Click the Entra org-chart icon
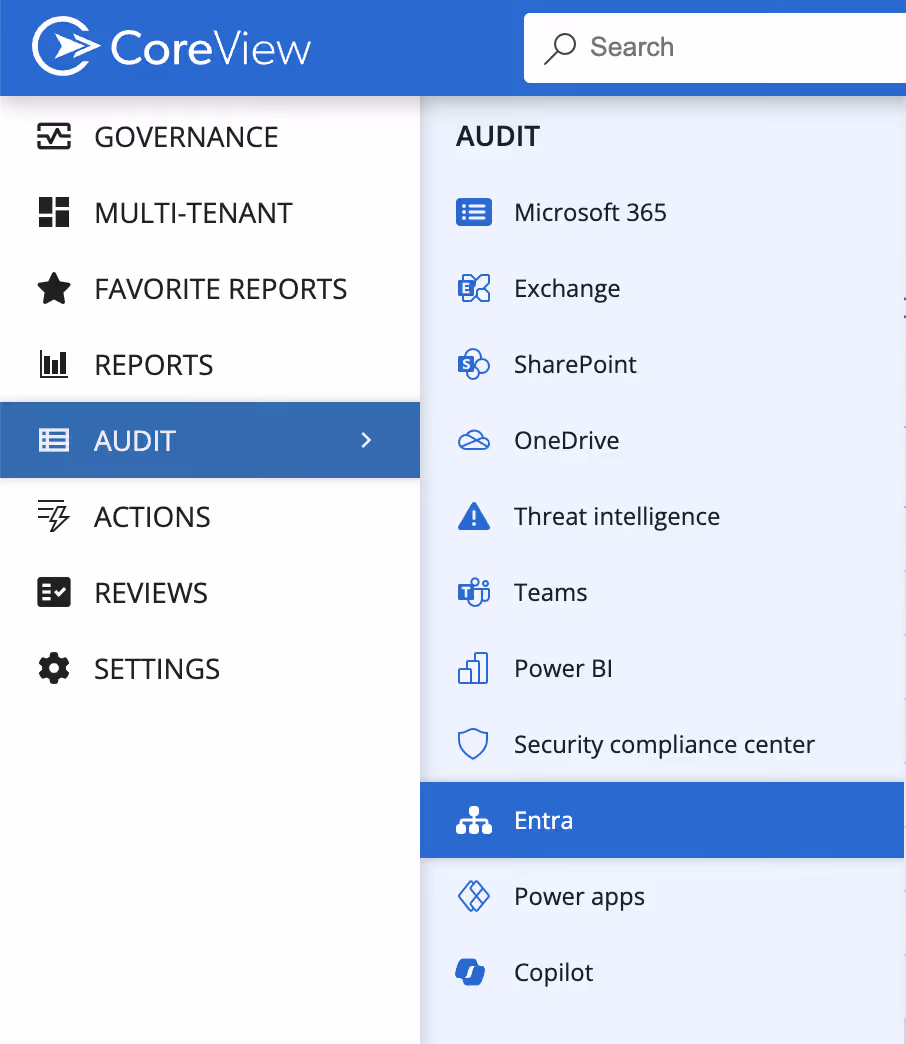 point(473,820)
